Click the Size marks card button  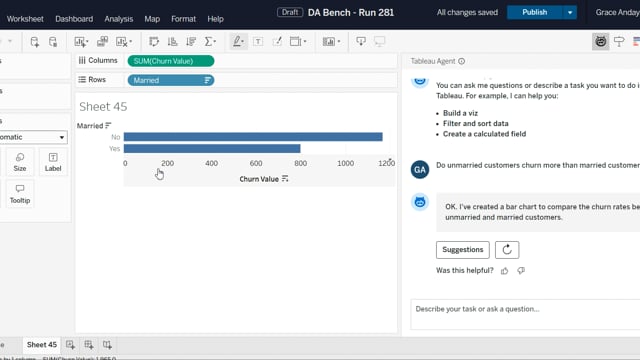pyautogui.click(x=20, y=162)
